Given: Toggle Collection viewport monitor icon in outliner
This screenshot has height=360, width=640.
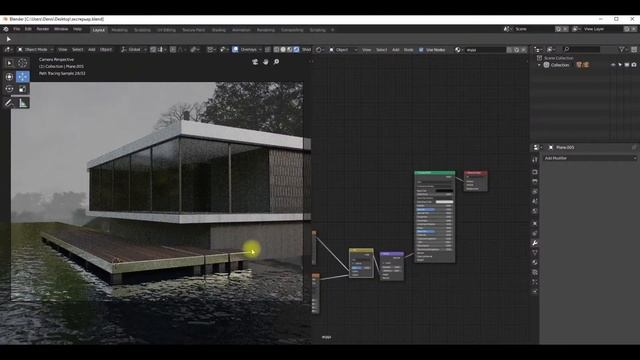Looking at the screenshot, I should 627,65.
